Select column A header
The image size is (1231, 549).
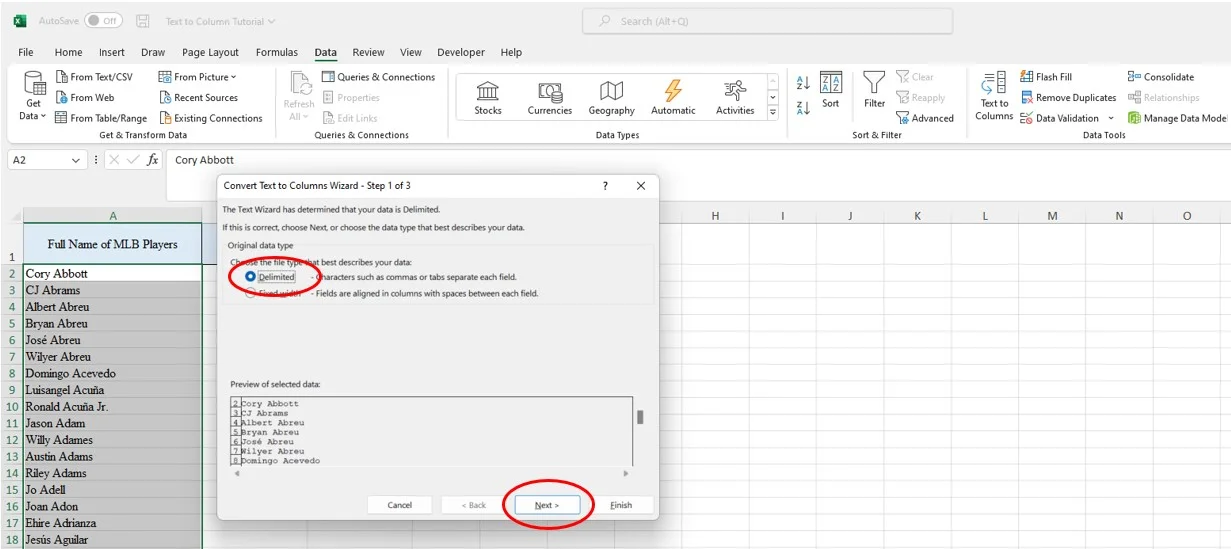point(113,216)
